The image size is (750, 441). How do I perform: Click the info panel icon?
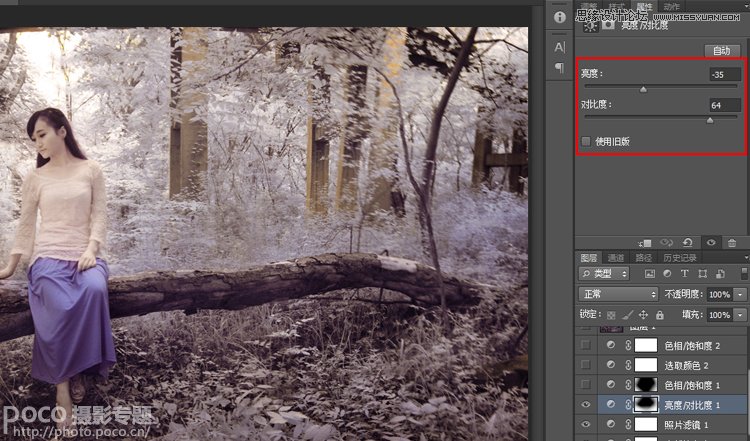coord(560,17)
